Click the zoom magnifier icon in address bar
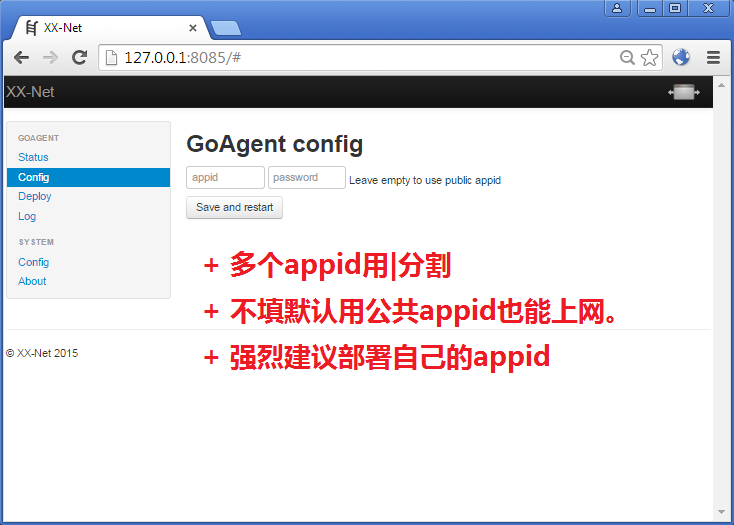This screenshot has height=525, width=734. pos(627,58)
